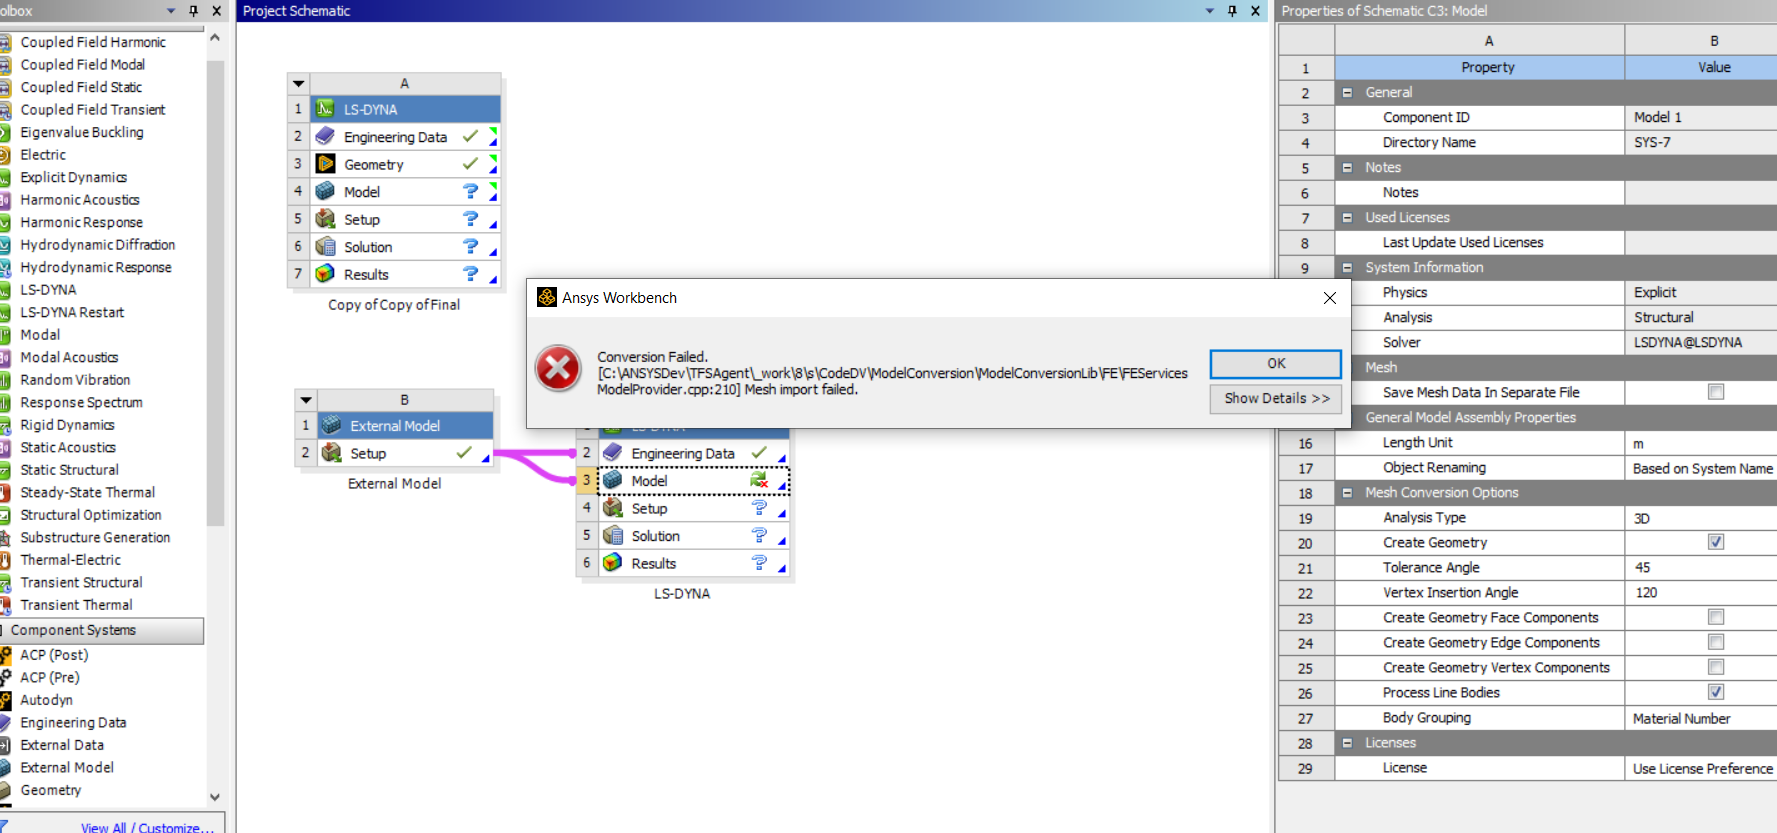This screenshot has height=833, width=1777.
Task: Select Autodyn component system
Action: [x=46, y=700]
